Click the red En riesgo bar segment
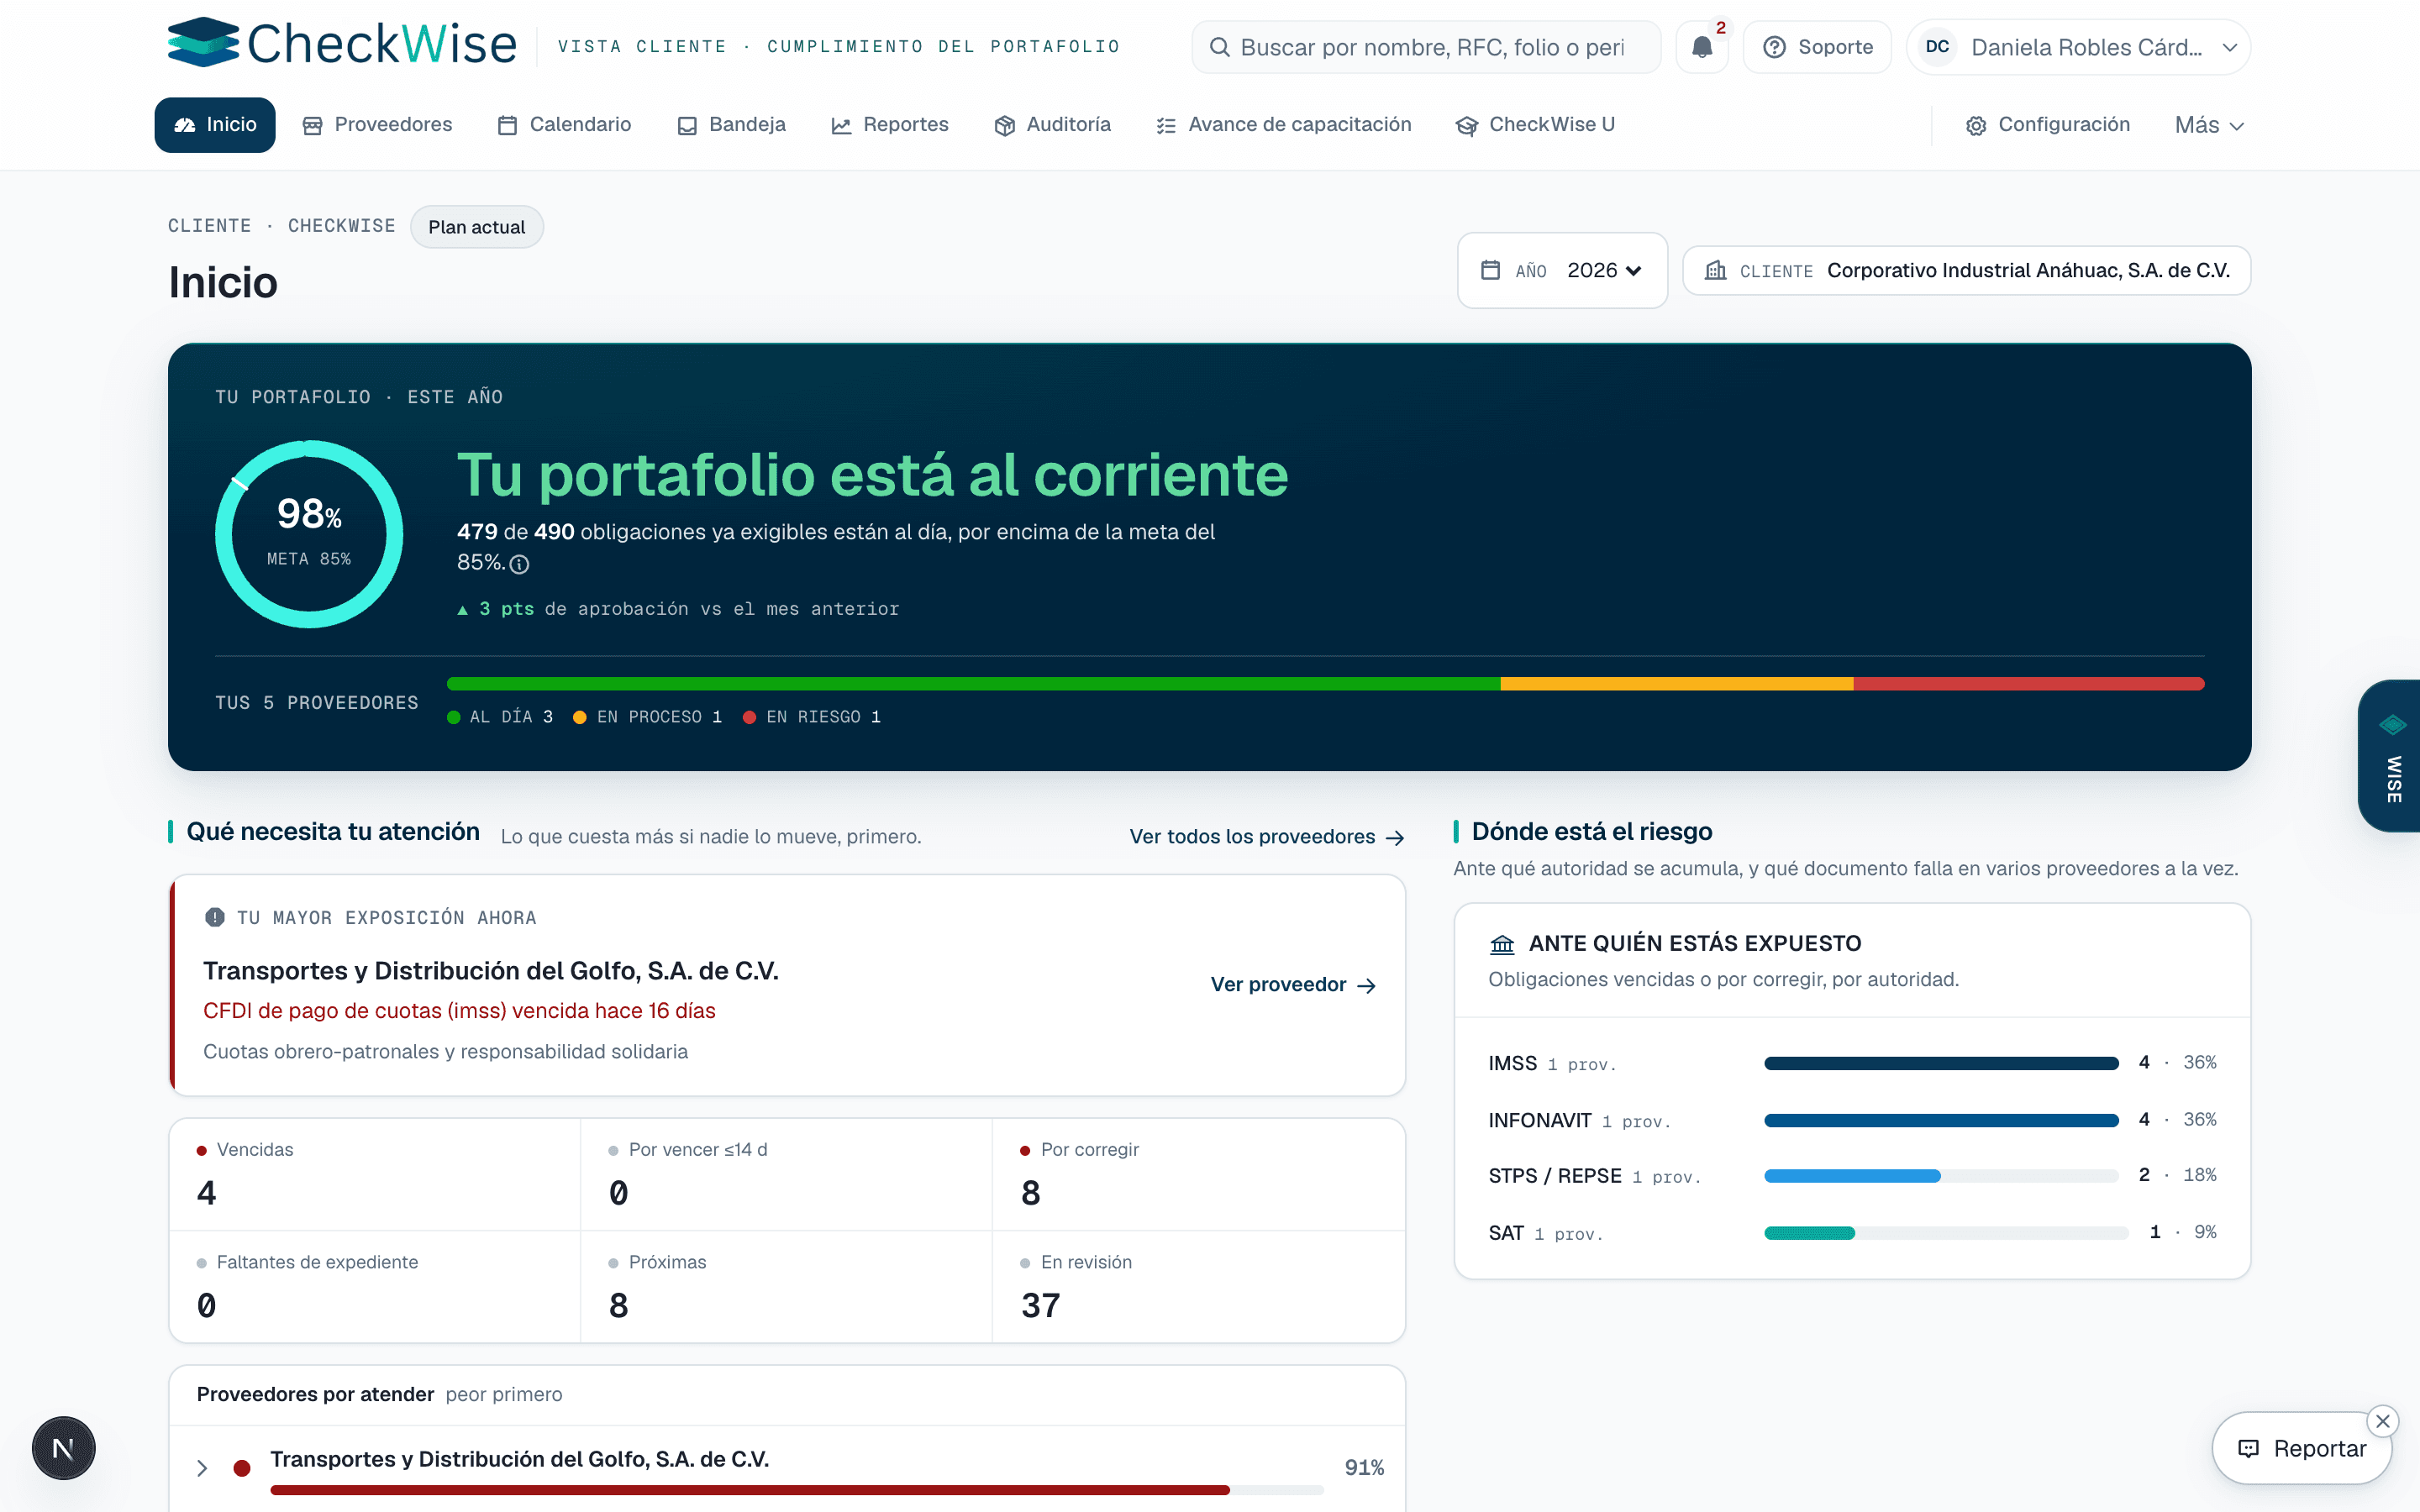The image size is (2420, 1512). coord(2029,684)
